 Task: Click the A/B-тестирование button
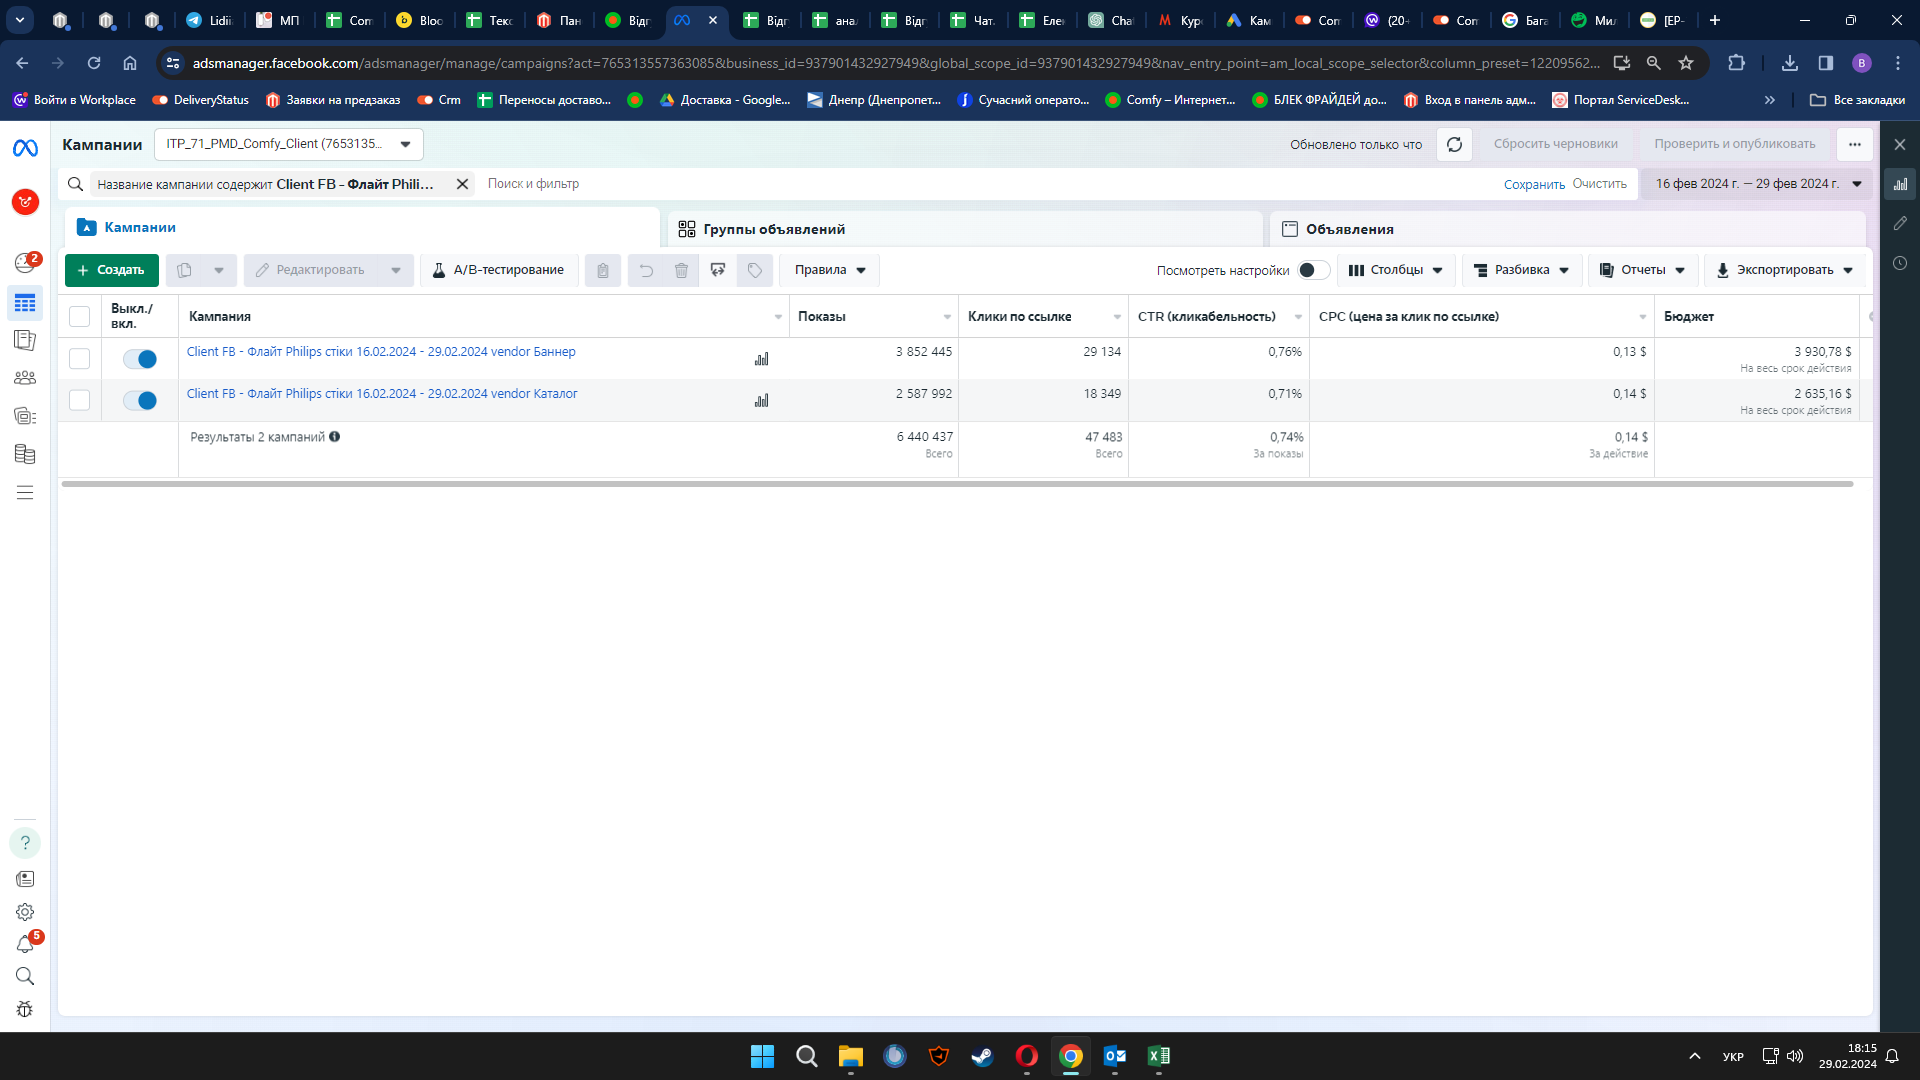coord(500,270)
